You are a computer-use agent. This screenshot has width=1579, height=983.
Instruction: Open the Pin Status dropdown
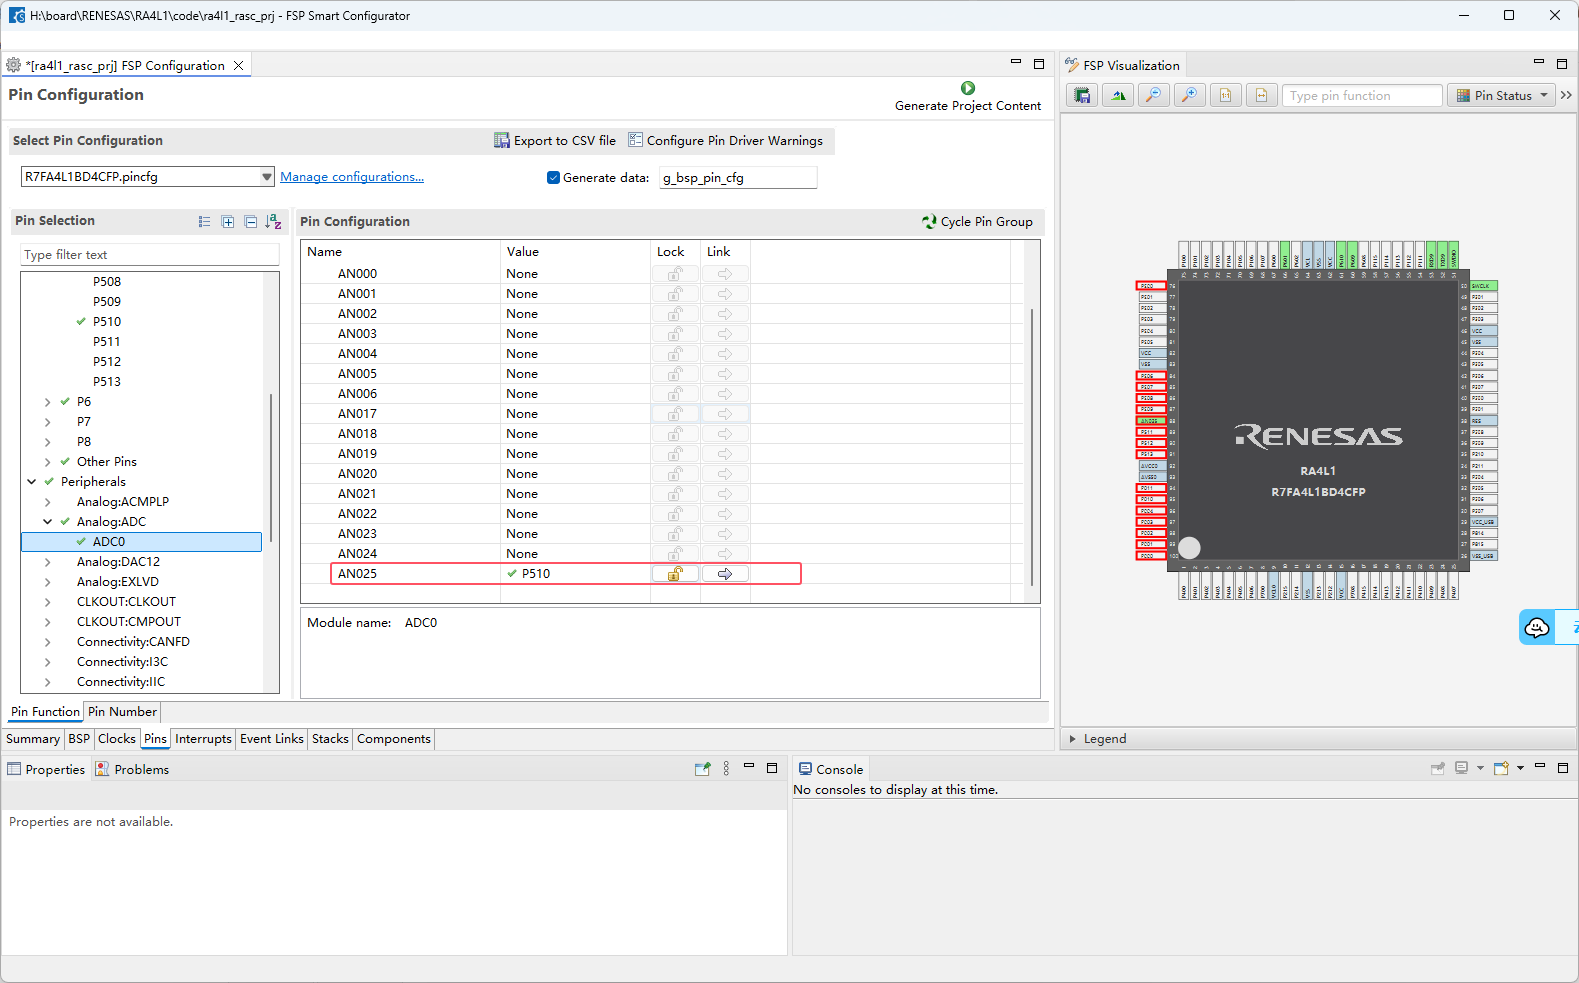coord(1502,95)
